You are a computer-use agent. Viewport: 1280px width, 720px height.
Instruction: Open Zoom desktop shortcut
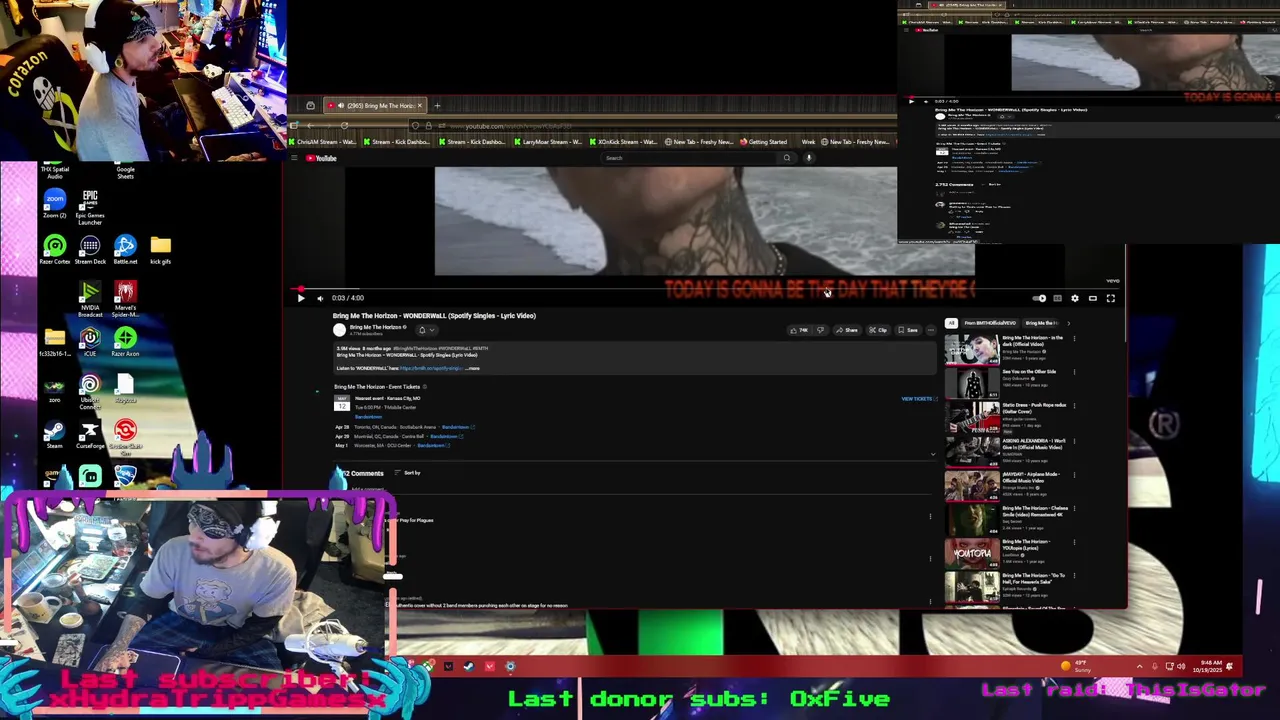click(55, 204)
